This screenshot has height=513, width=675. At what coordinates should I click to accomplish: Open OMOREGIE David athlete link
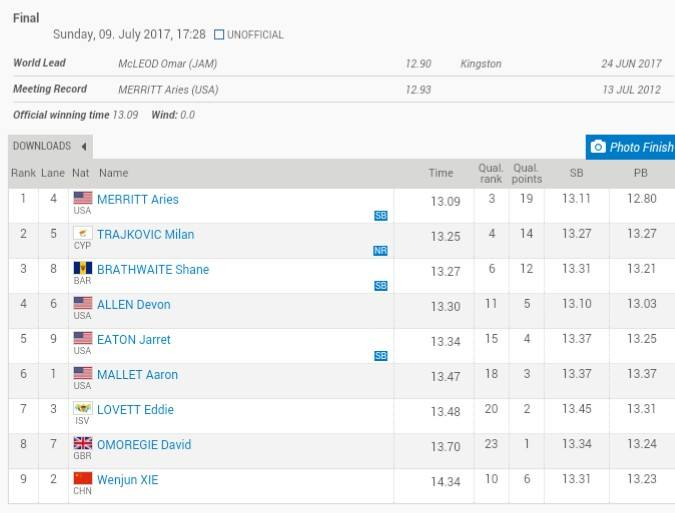(144, 445)
